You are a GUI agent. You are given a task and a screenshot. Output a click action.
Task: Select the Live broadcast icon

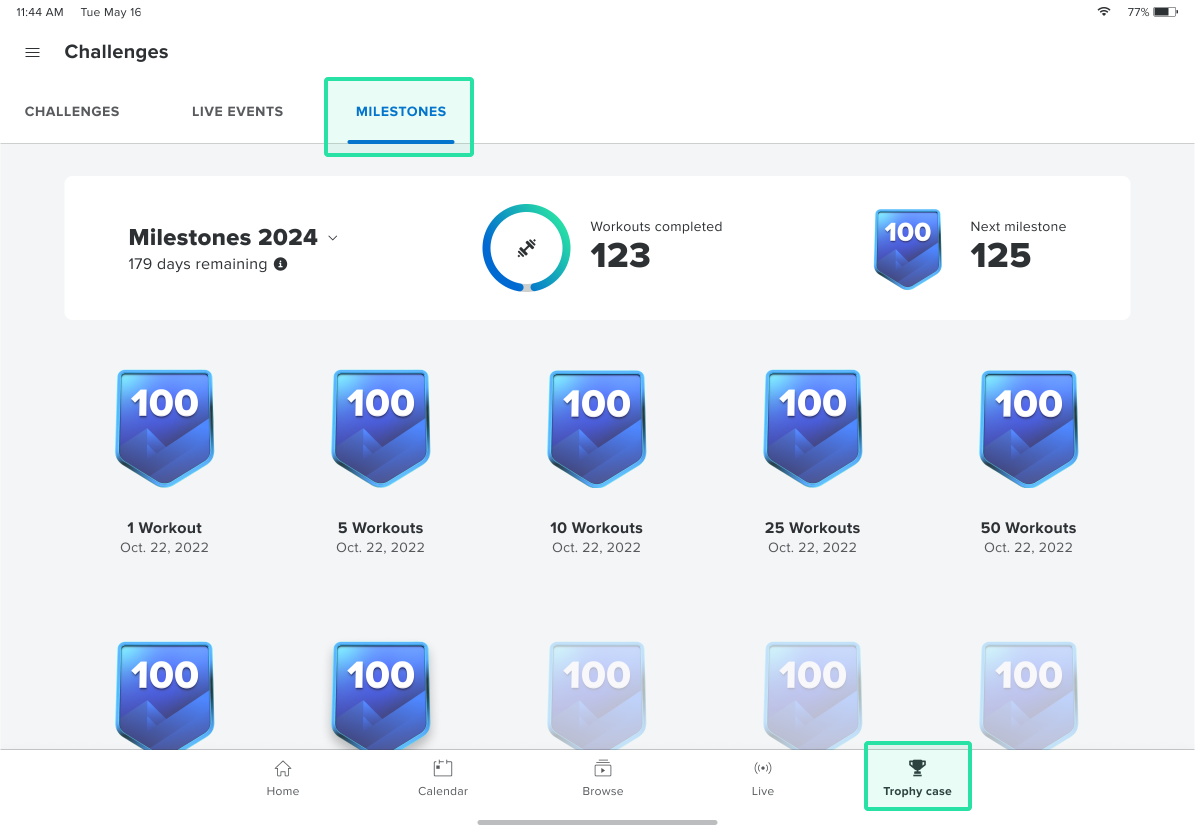[x=762, y=770]
